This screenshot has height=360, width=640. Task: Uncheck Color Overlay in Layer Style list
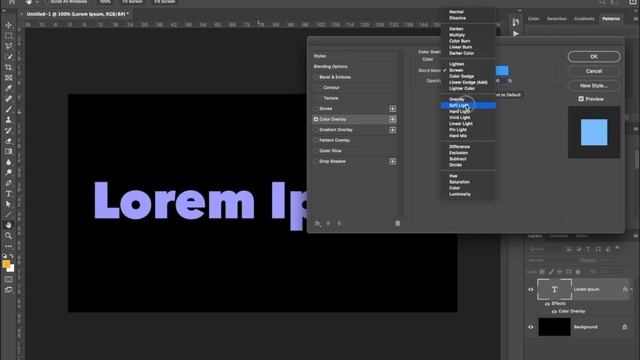coord(316,119)
